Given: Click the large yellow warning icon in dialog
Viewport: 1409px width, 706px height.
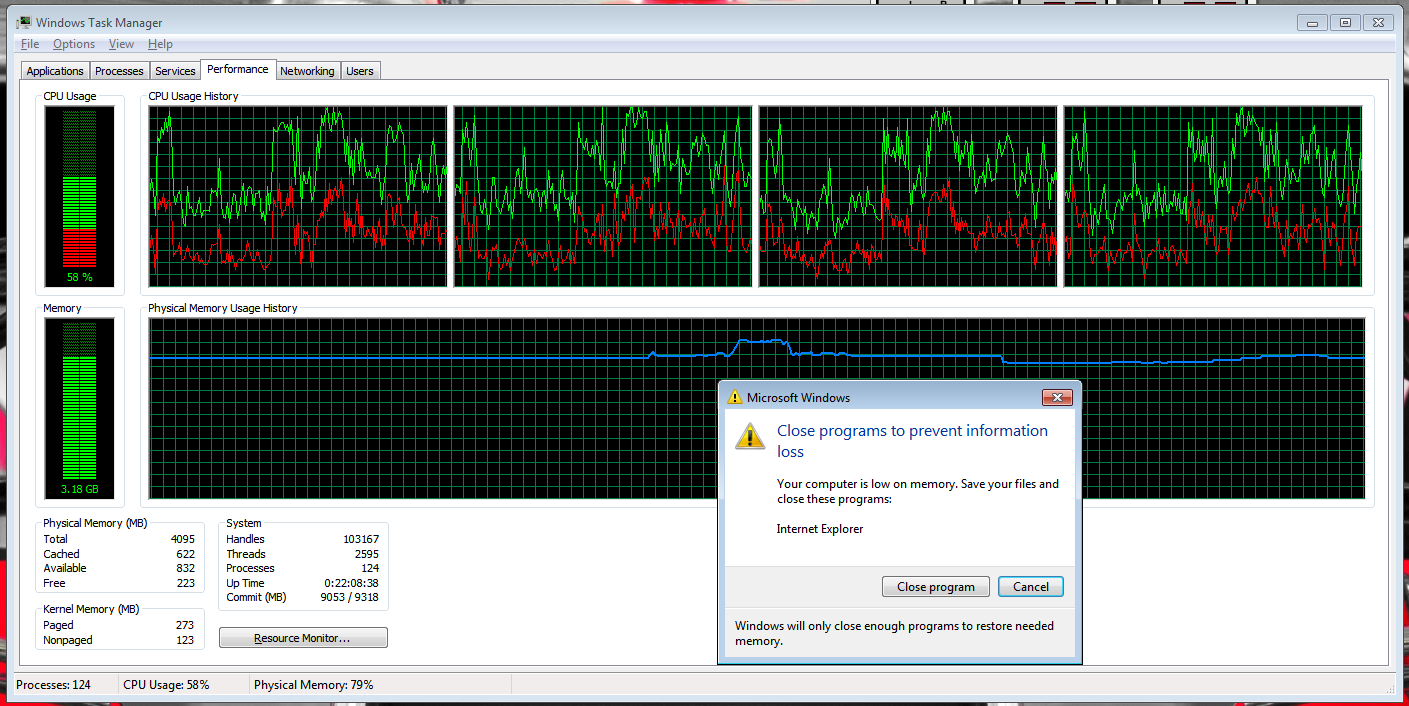Looking at the screenshot, I should click(x=749, y=435).
